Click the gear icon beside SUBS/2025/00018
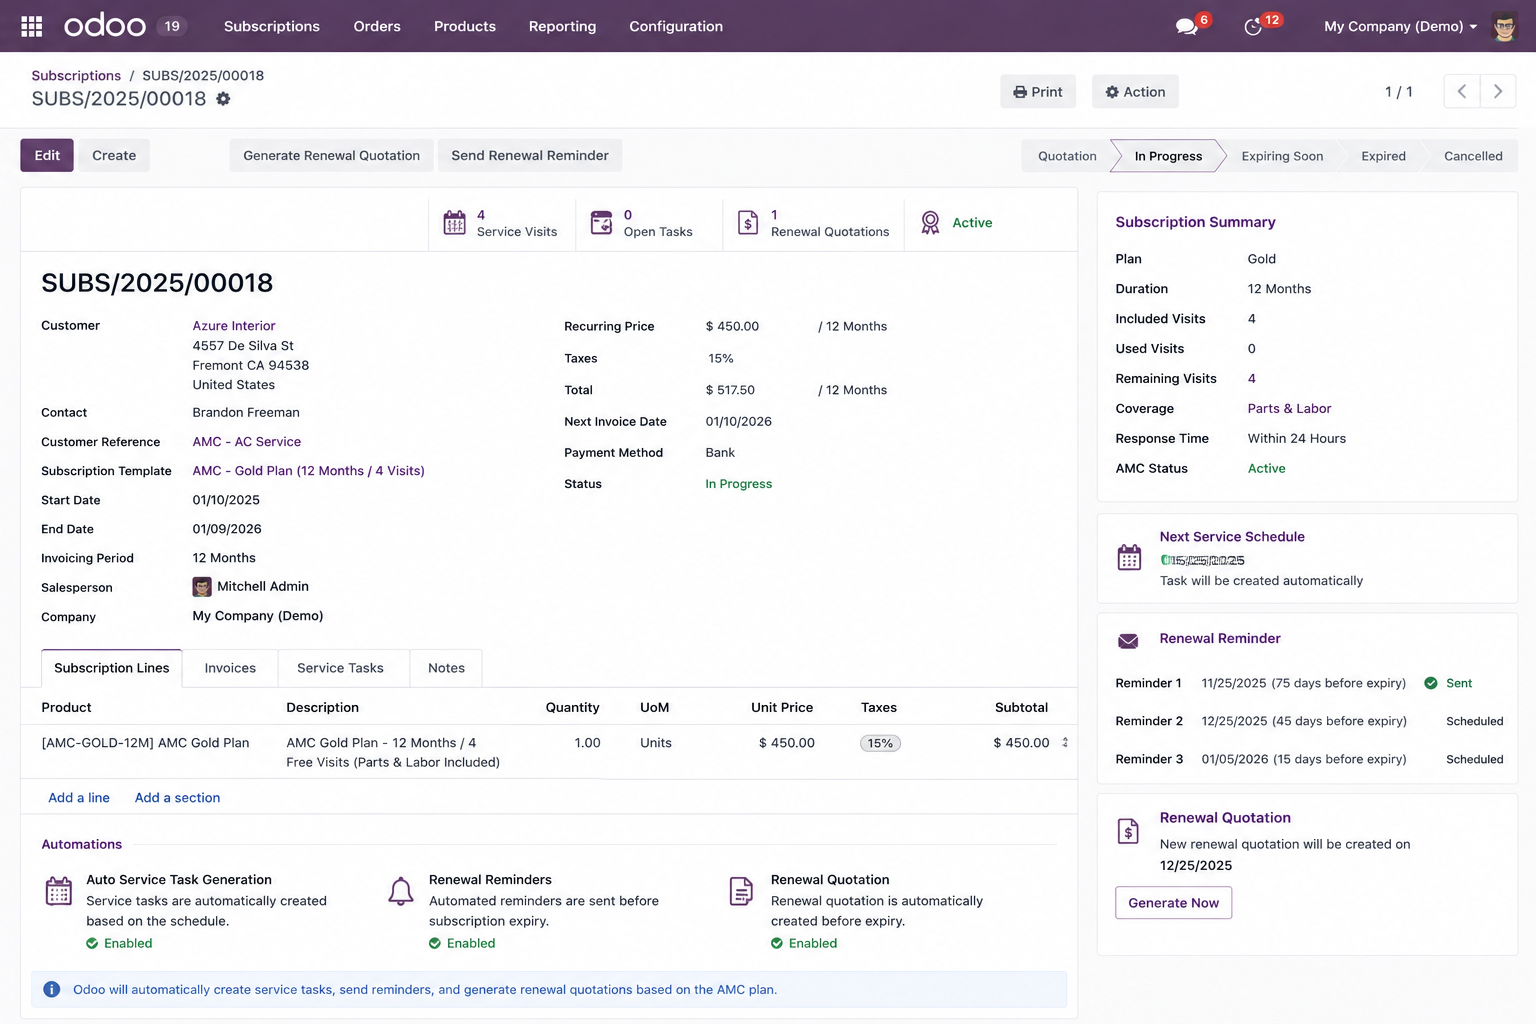 223,99
